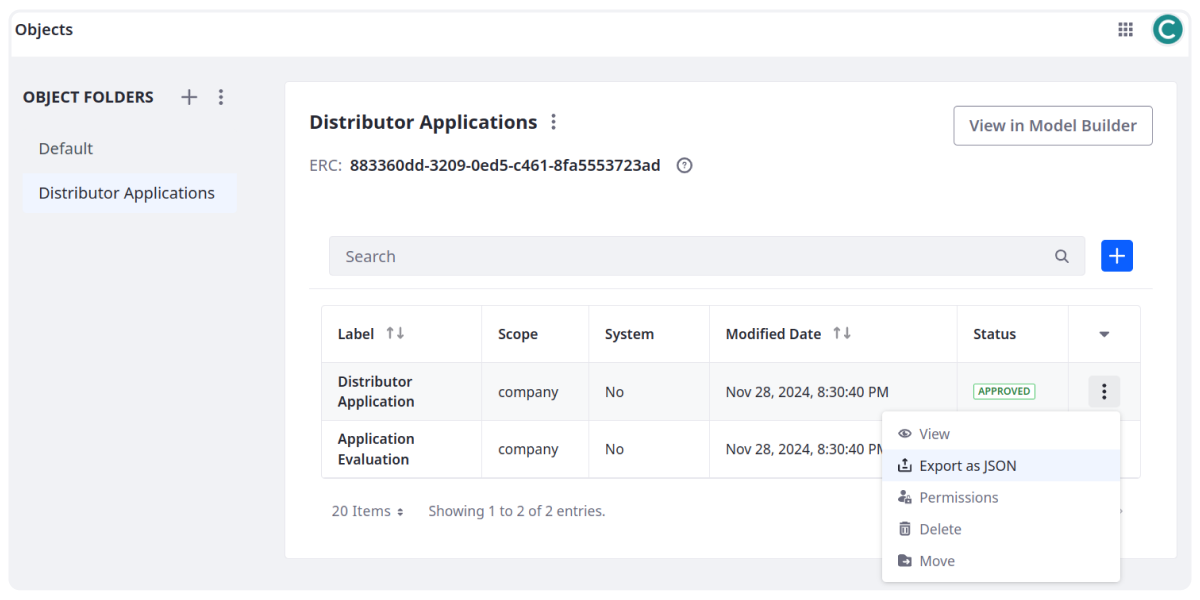Expand the table column filter caret
Image resolution: width=1200 pixels, height=600 pixels.
pyautogui.click(x=1104, y=335)
